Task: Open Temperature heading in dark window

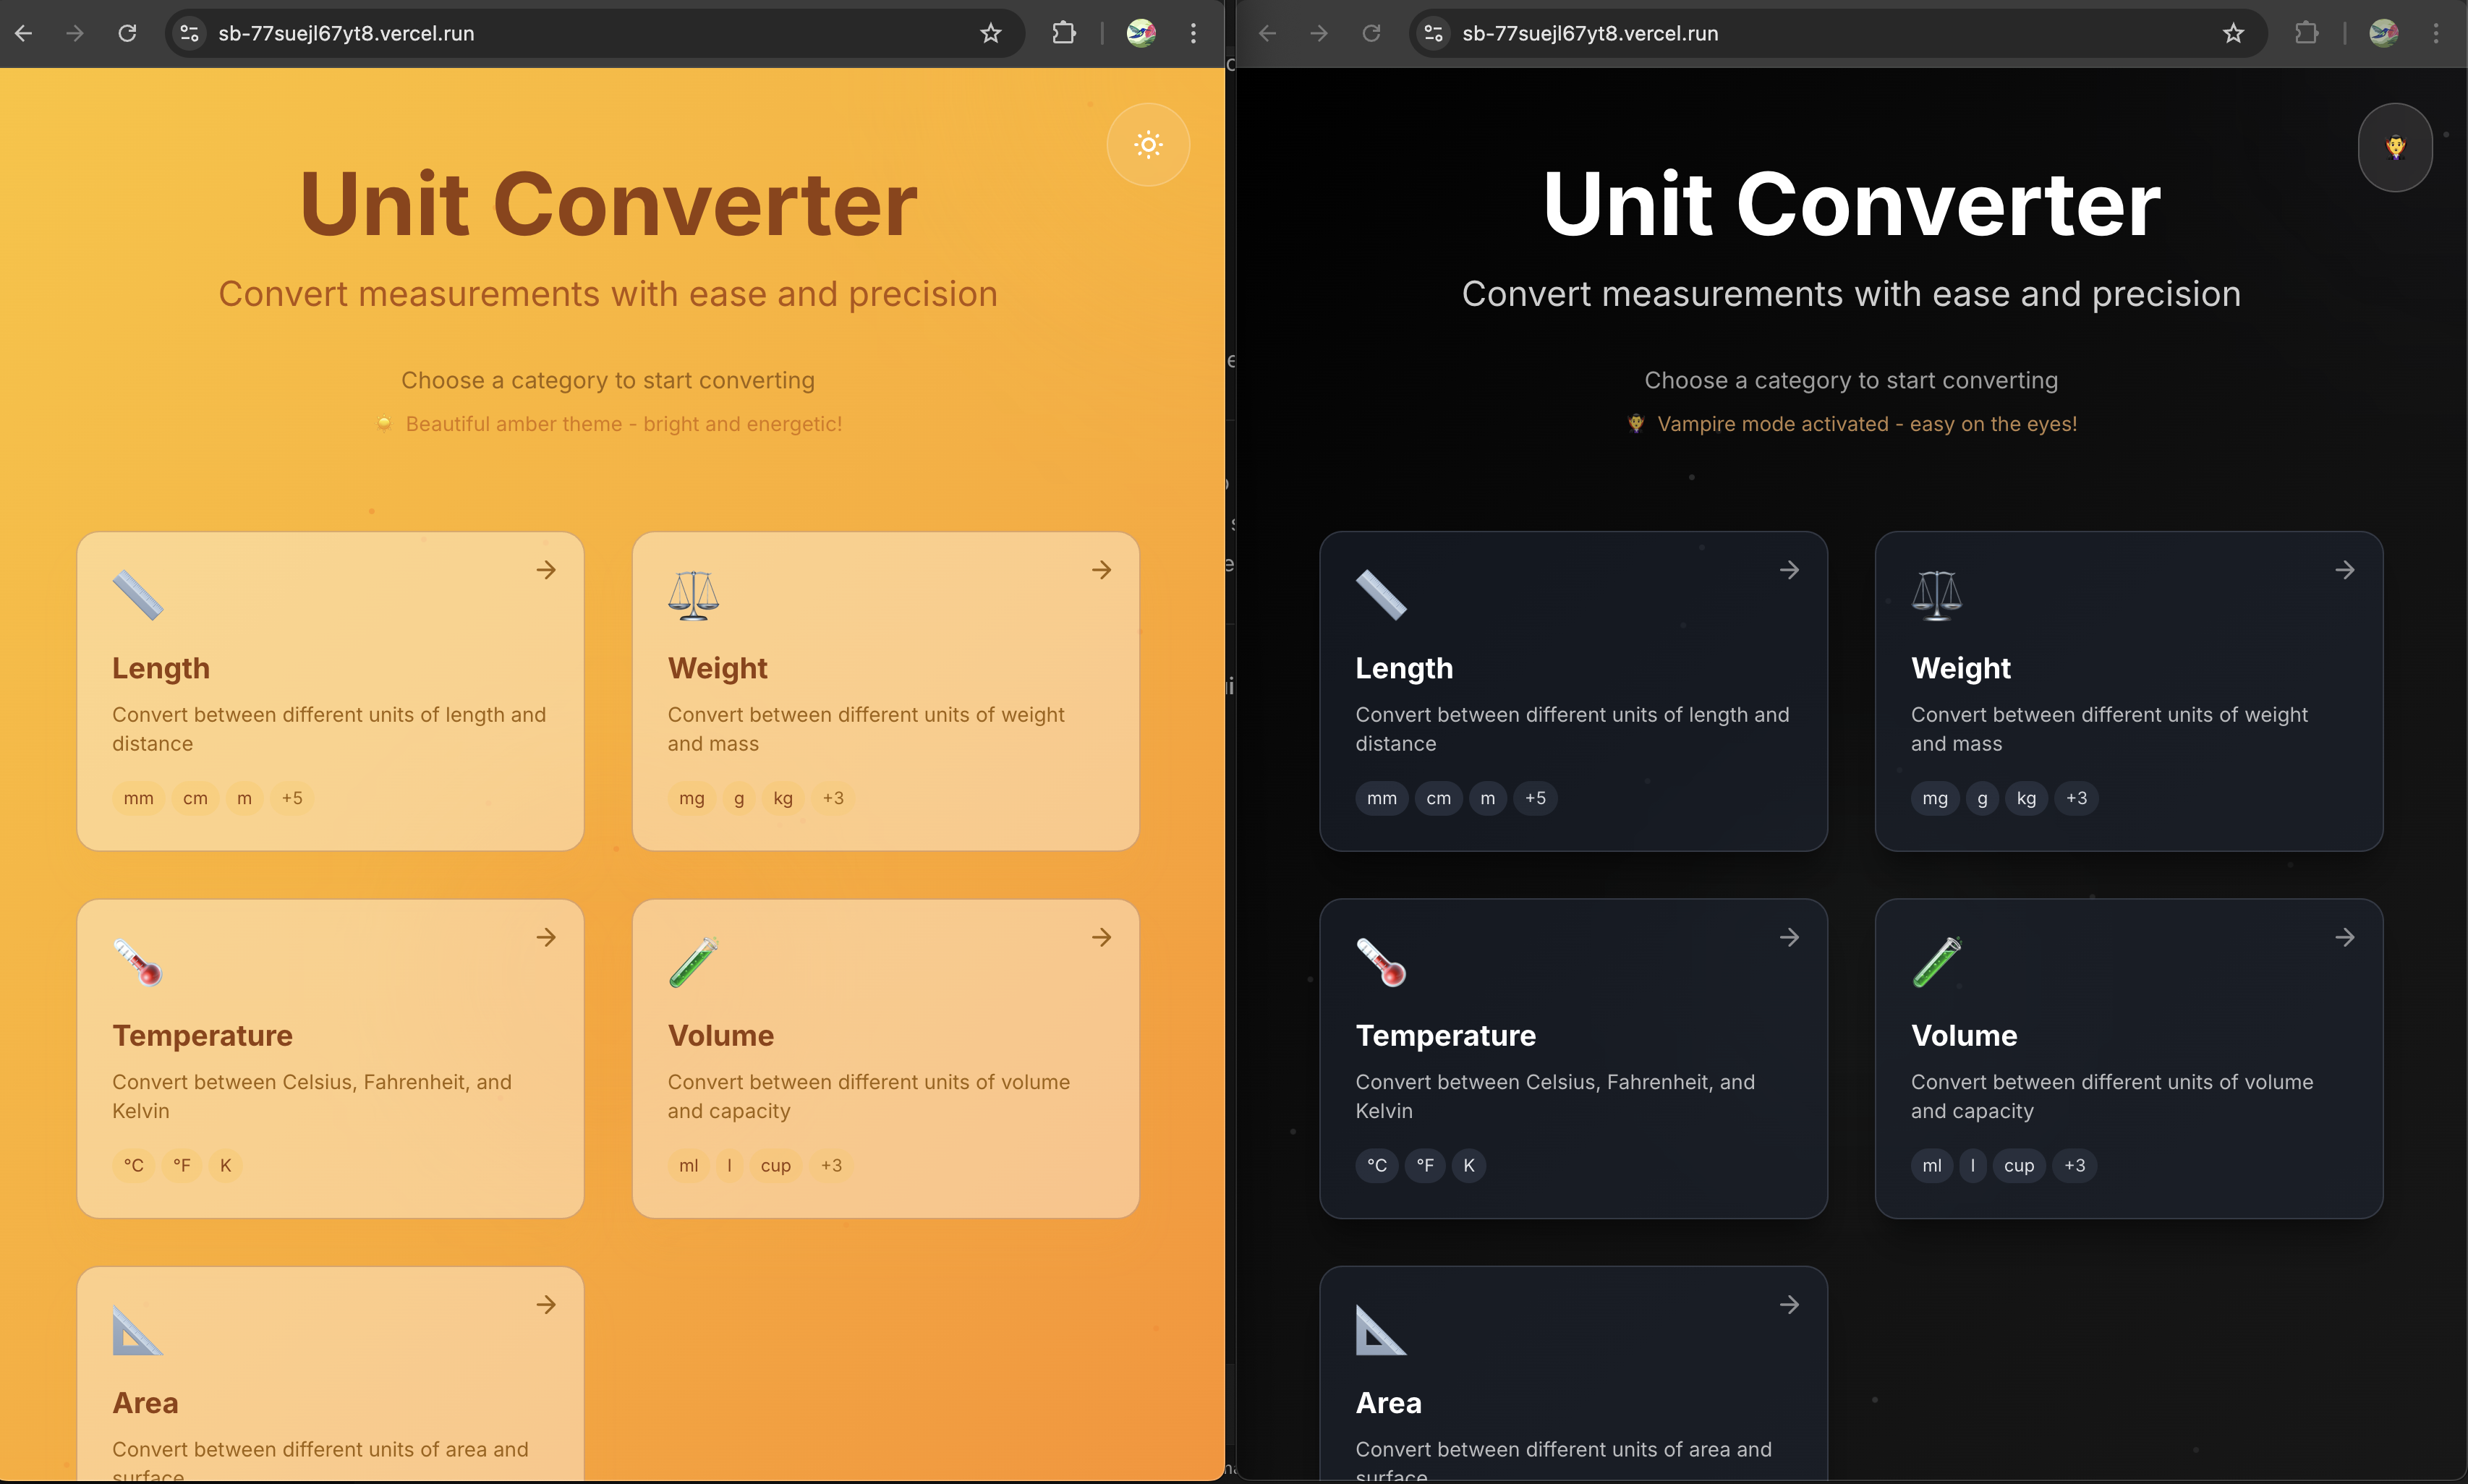Action: [1445, 1035]
